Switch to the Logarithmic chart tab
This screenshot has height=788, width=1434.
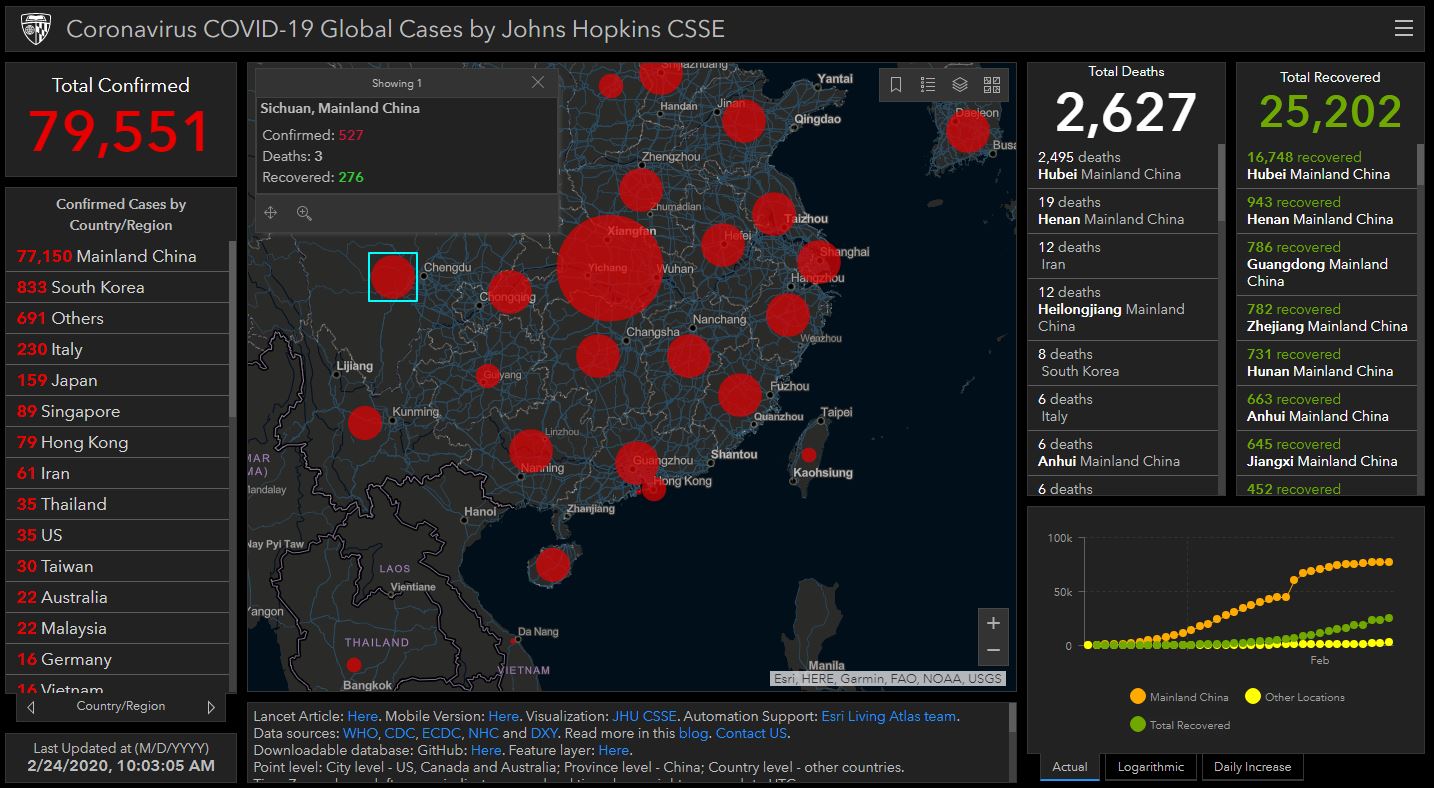[1150, 767]
